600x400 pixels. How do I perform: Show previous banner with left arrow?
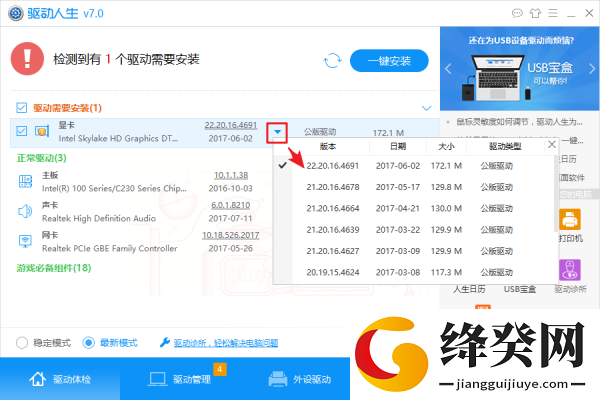pyautogui.click(x=448, y=69)
